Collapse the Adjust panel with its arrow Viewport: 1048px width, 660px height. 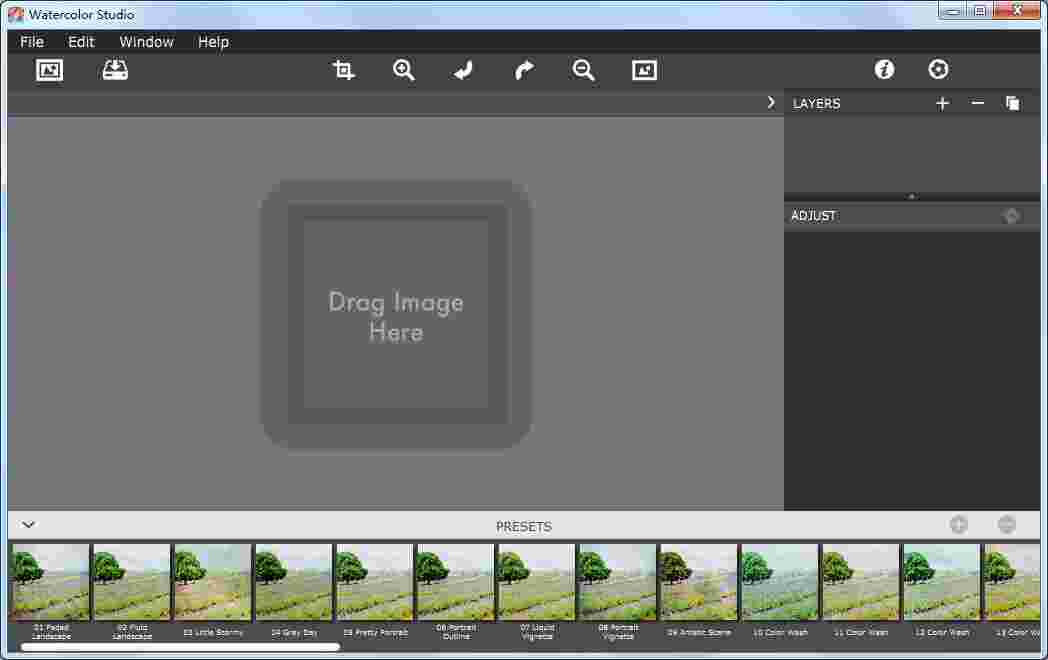pos(1011,215)
